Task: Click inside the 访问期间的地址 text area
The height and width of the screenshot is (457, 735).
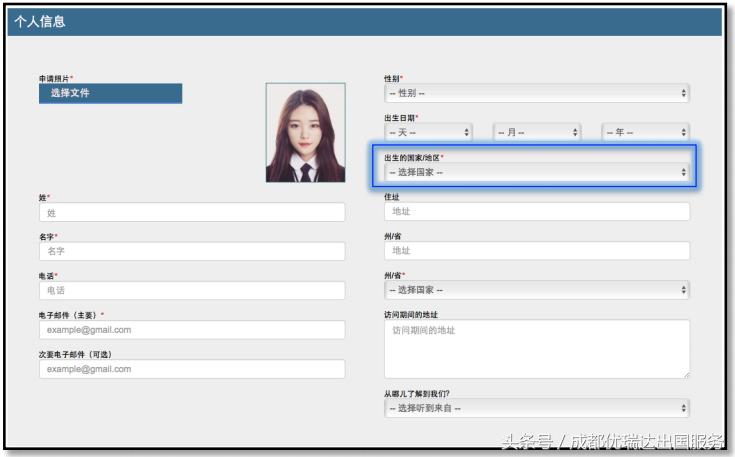Action: pos(537,348)
